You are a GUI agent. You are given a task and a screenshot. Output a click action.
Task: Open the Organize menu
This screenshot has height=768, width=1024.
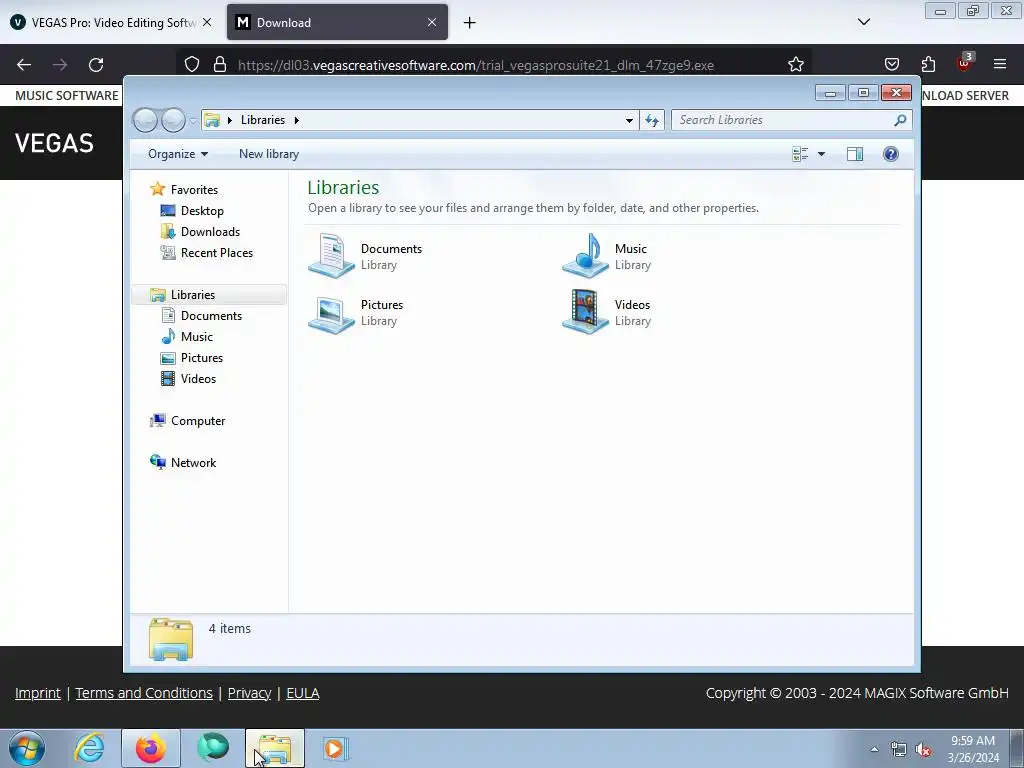pyautogui.click(x=178, y=154)
